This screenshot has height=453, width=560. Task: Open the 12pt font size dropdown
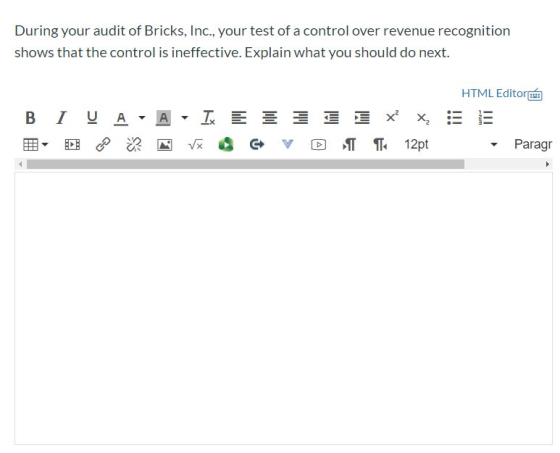point(451,145)
